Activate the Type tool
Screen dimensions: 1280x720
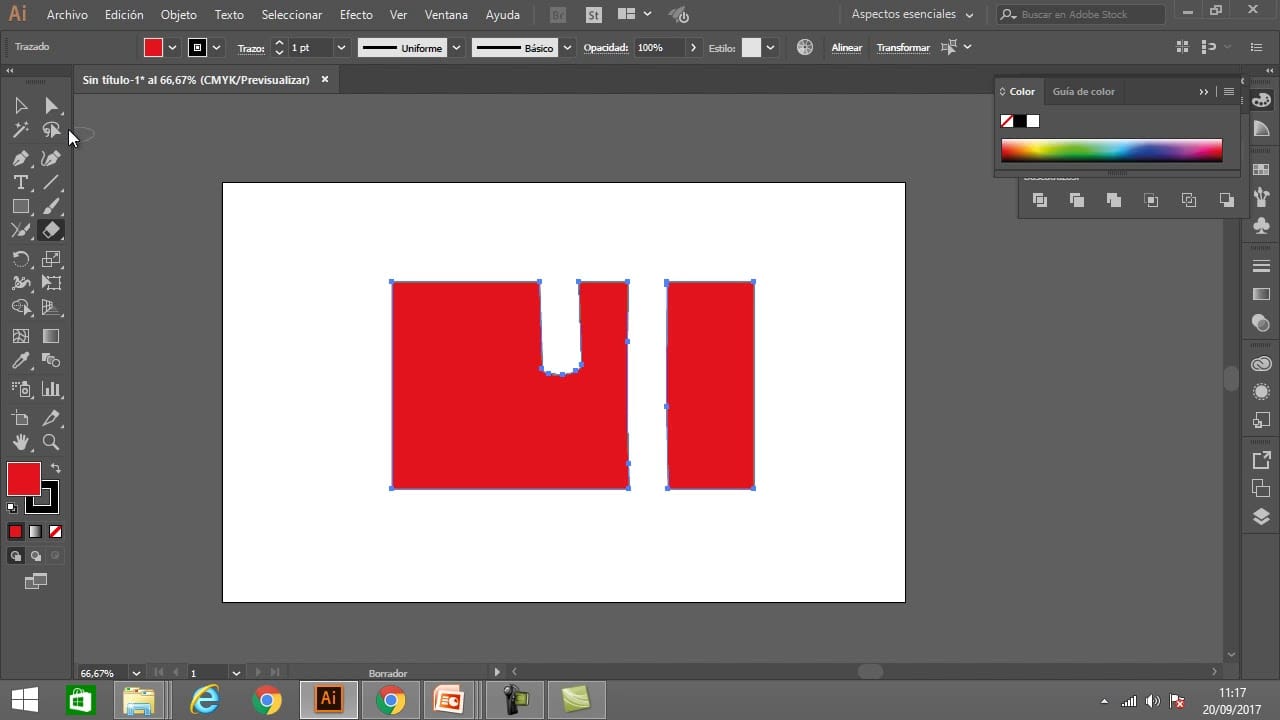[x=20, y=182]
